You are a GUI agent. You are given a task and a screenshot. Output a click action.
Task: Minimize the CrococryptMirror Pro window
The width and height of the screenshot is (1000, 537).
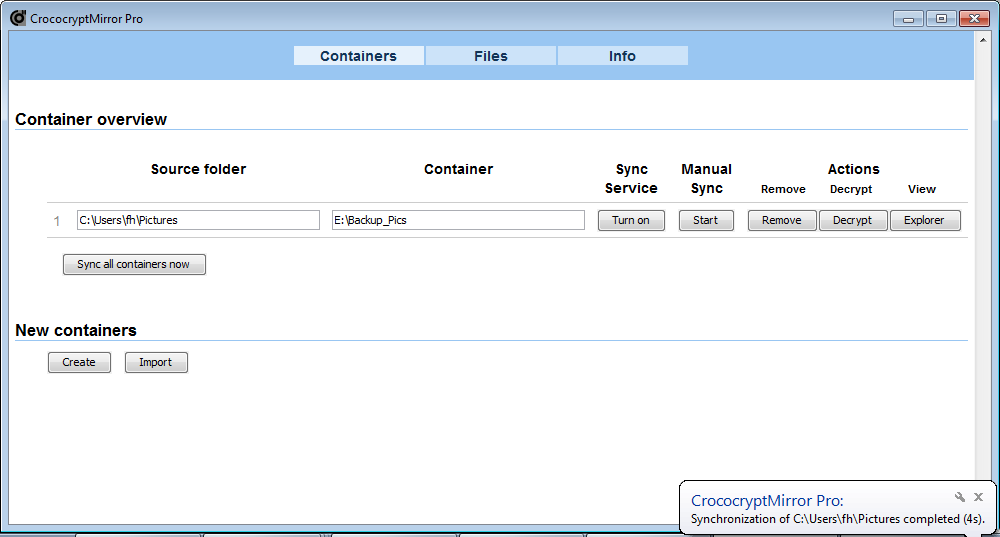pyautogui.click(x=909, y=18)
